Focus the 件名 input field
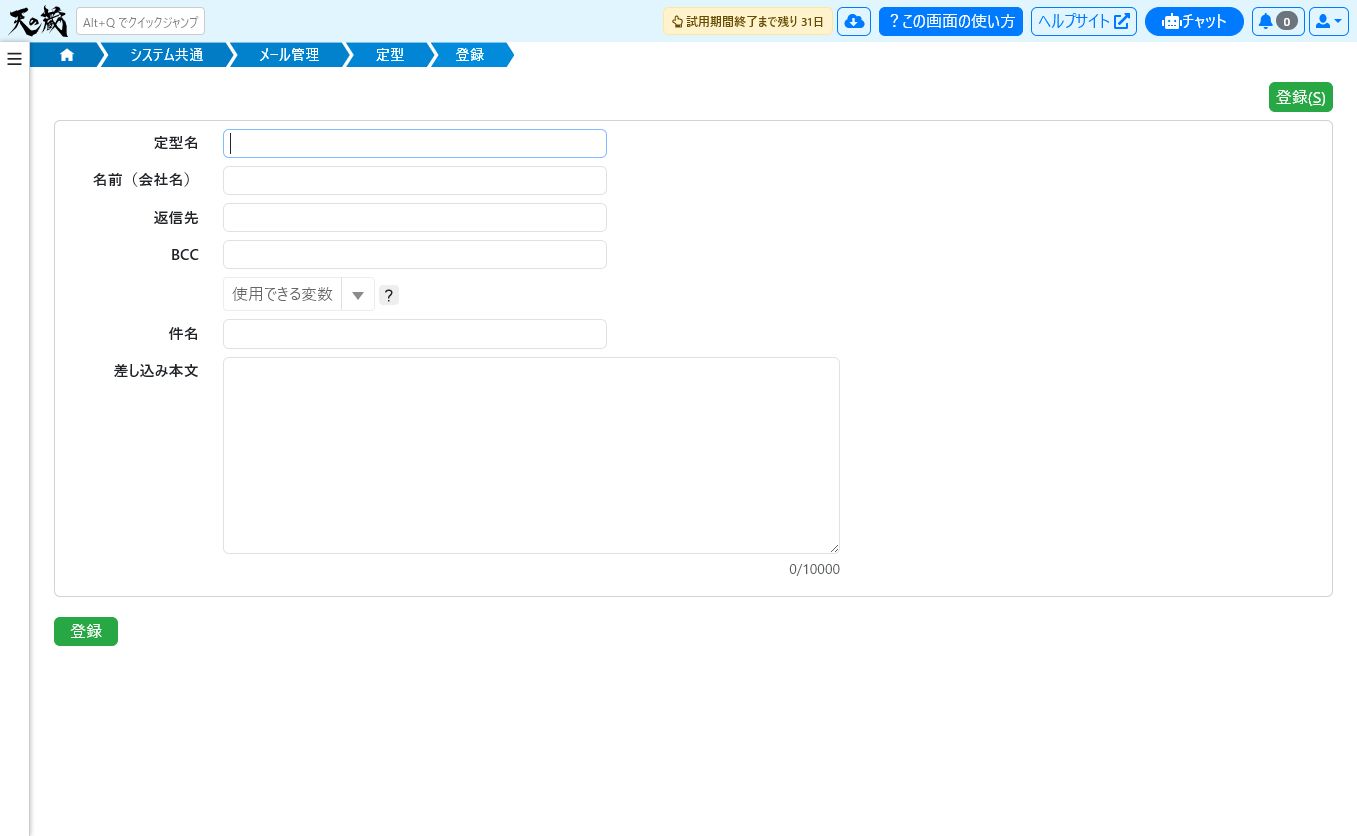This screenshot has width=1357, height=836. click(x=415, y=334)
